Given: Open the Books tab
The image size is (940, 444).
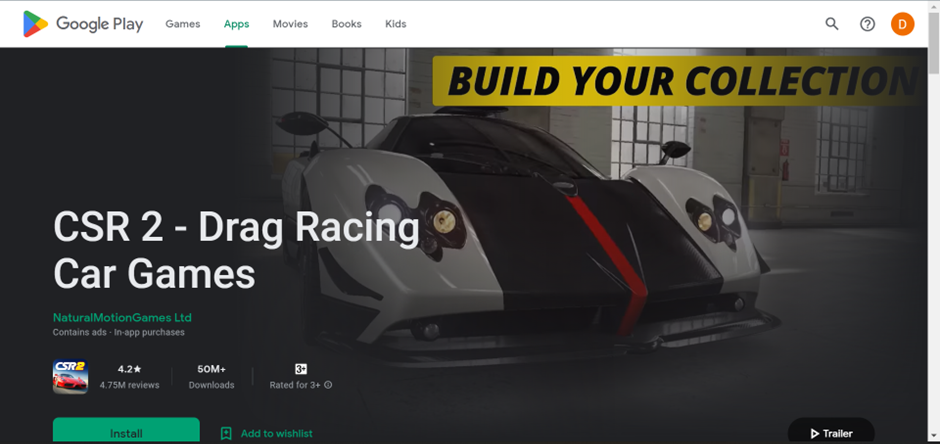Looking at the screenshot, I should click(347, 24).
